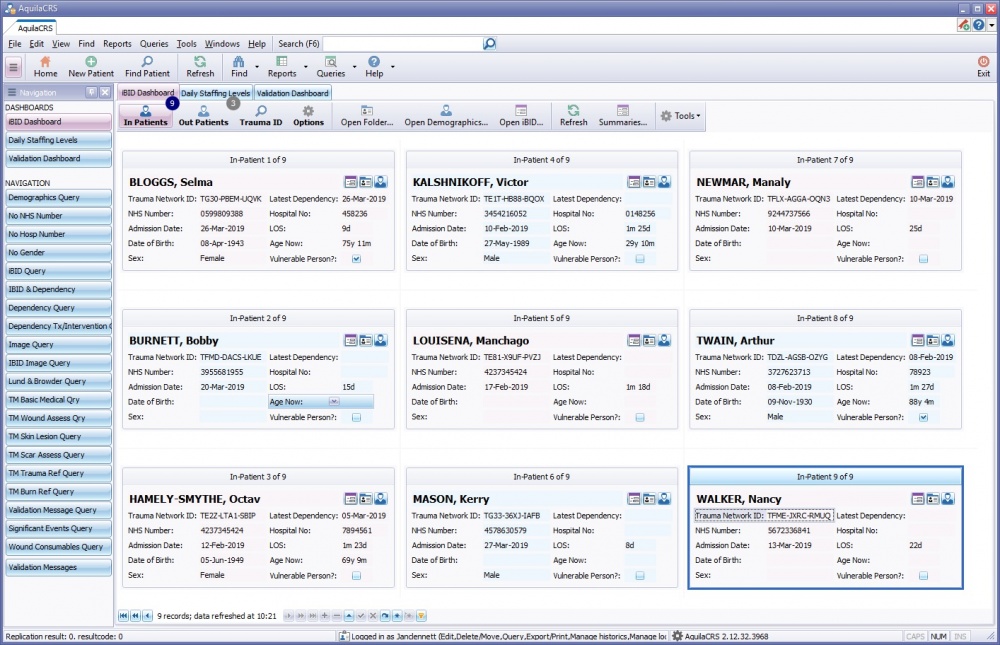The width and height of the screenshot is (1000, 645).
Task: Enable Vulnerable Person for WALKER, Nancy
Action: (x=923, y=576)
